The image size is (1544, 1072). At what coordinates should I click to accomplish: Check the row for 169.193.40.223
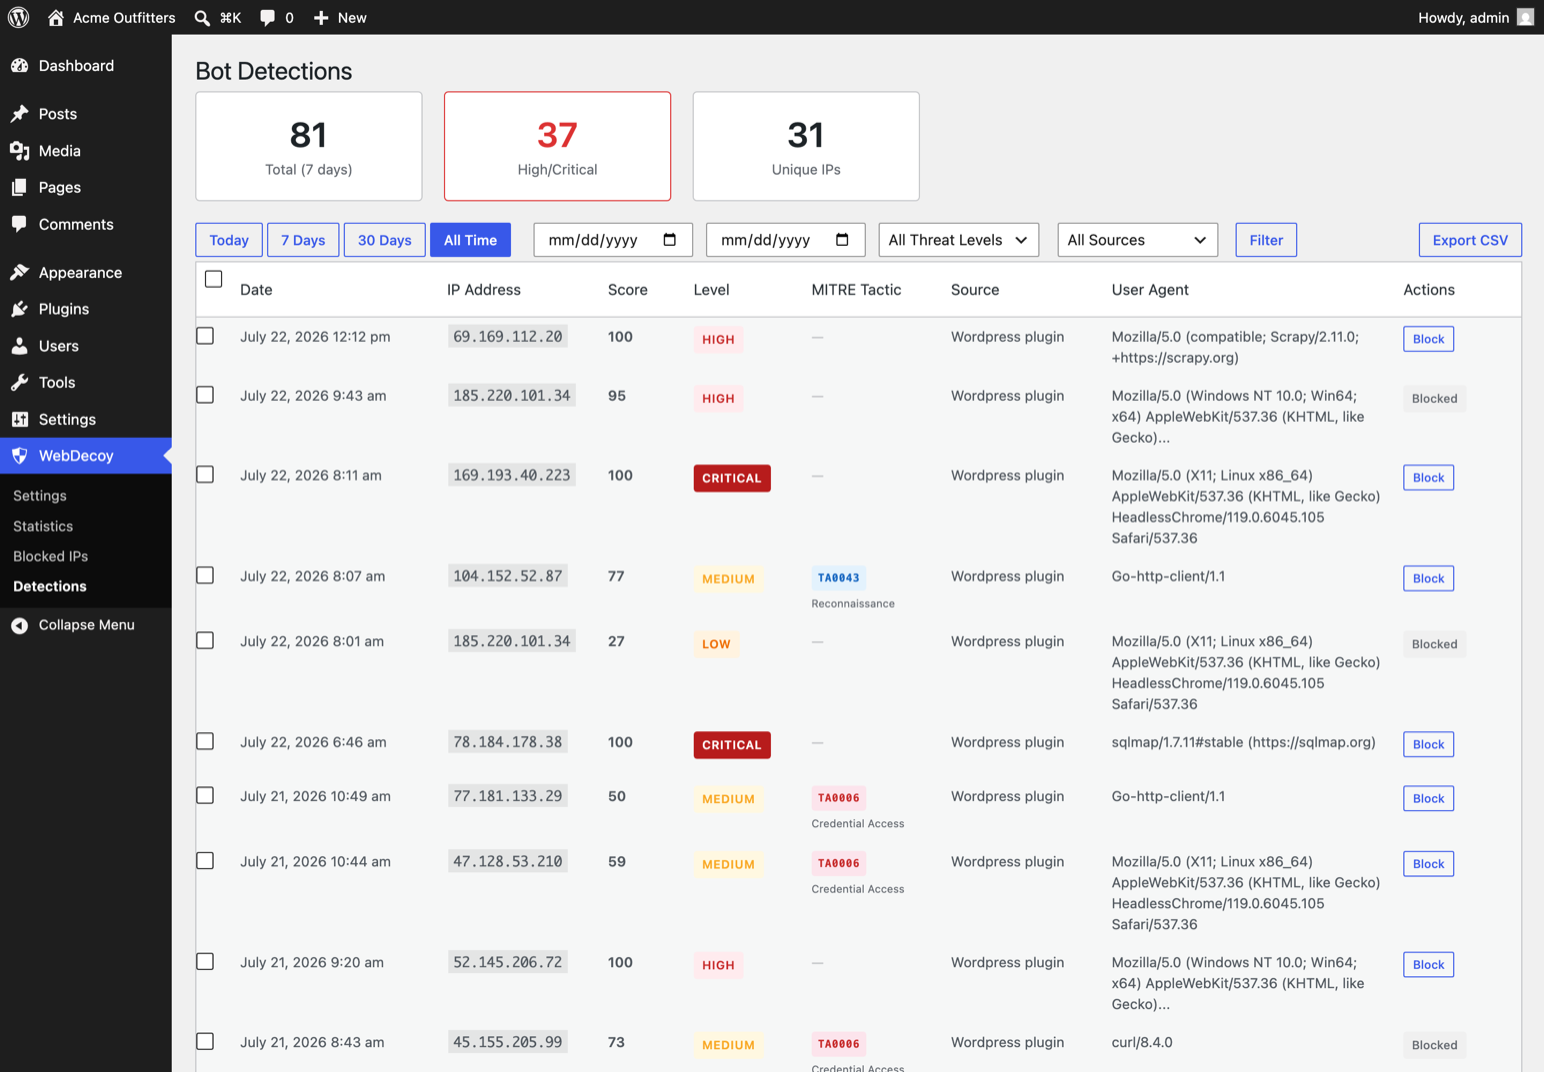coord(205,475)
